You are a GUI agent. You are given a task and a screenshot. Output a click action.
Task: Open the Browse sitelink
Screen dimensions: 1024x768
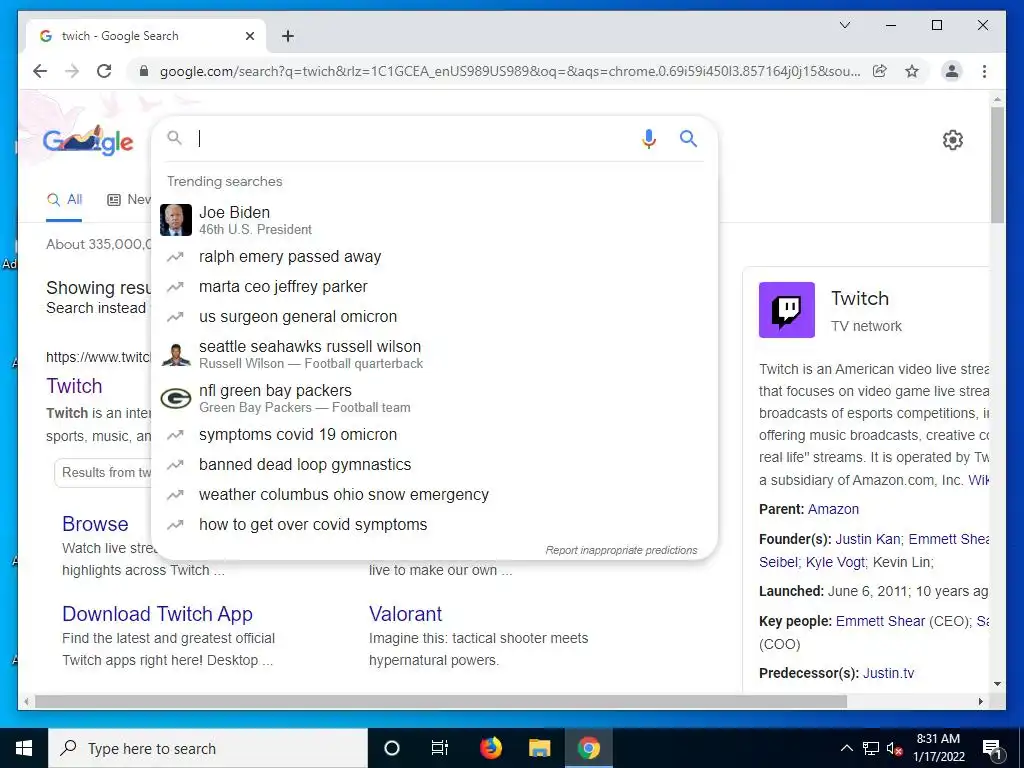[95, 524]
